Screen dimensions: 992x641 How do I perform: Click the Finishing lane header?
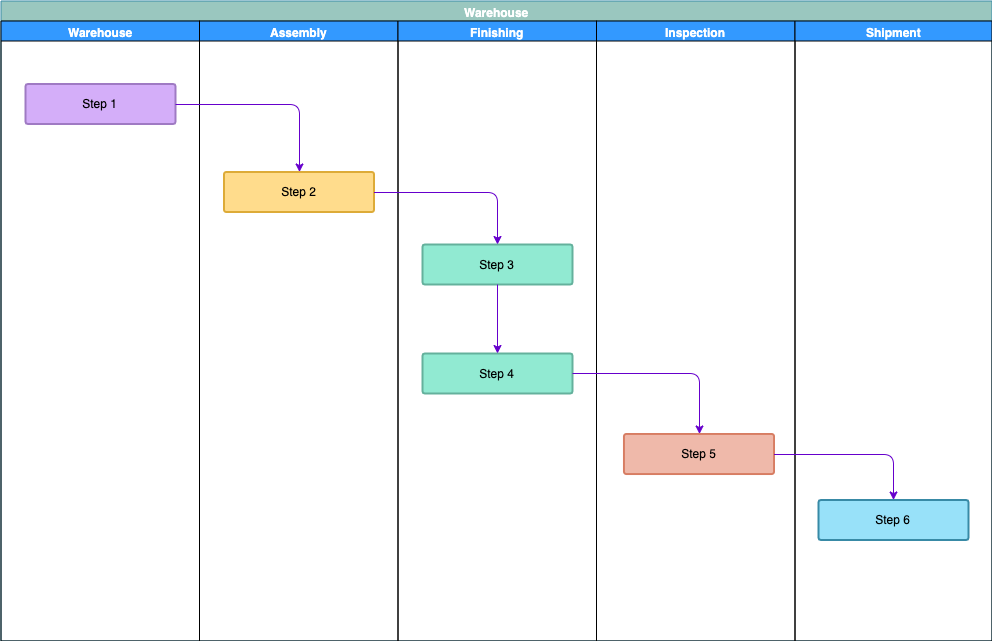497,32
